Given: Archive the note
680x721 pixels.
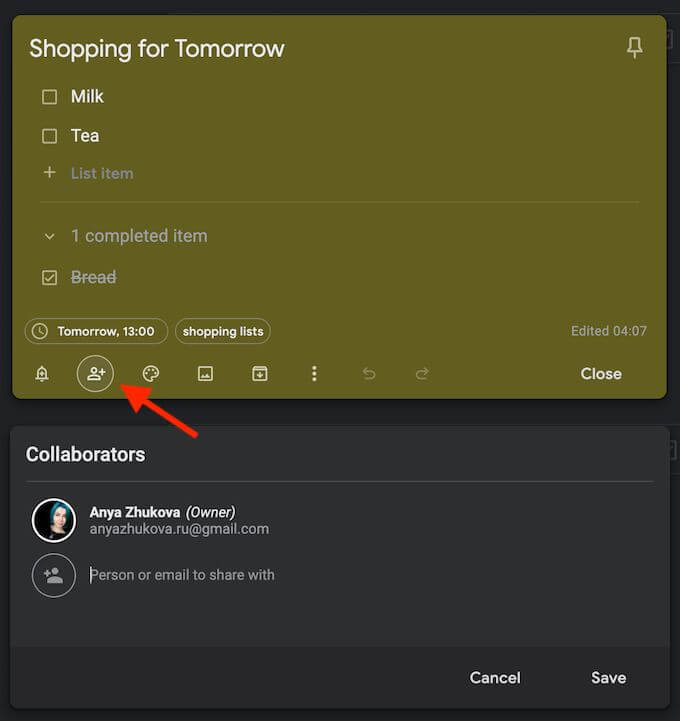Looking at the screenshot, I should pos(260,373).
